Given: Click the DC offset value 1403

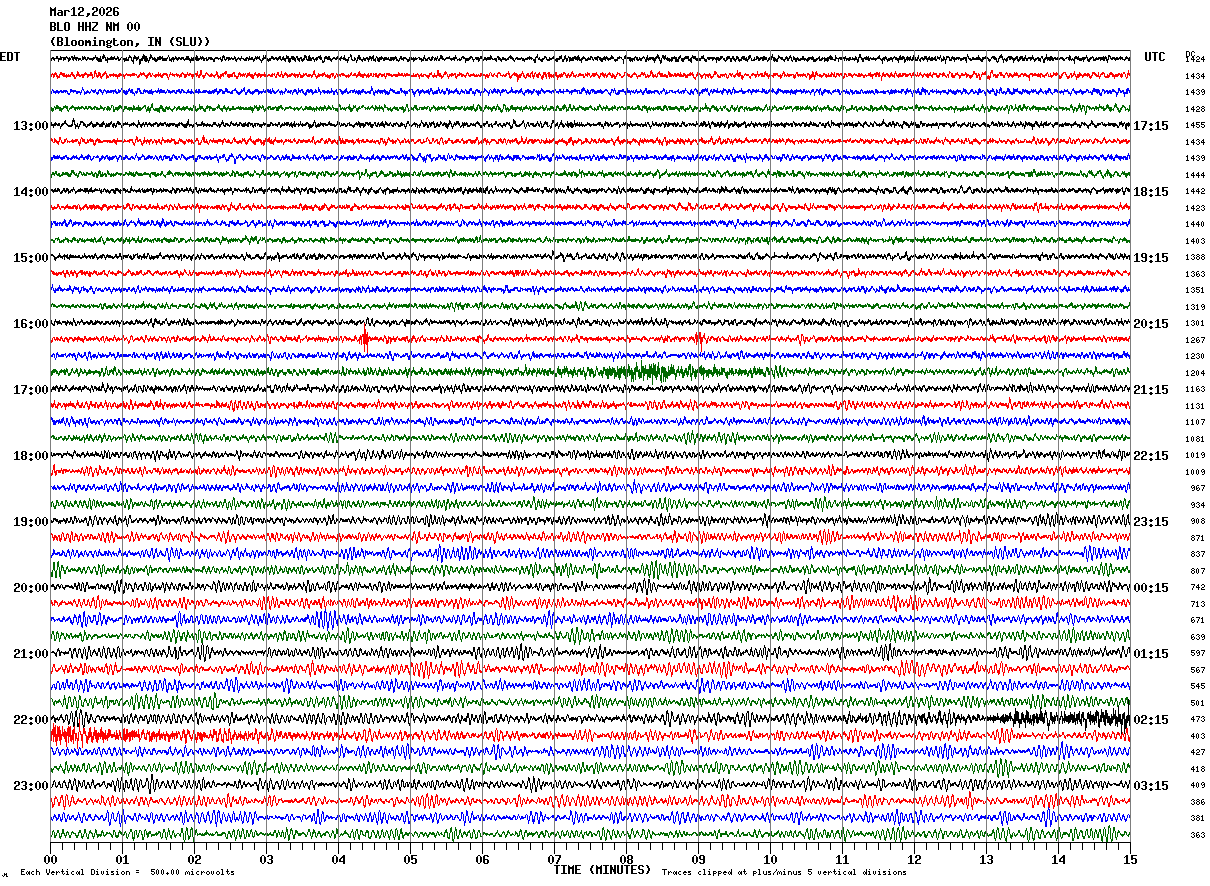Looking at the screenshot, I should [1195, 241].
